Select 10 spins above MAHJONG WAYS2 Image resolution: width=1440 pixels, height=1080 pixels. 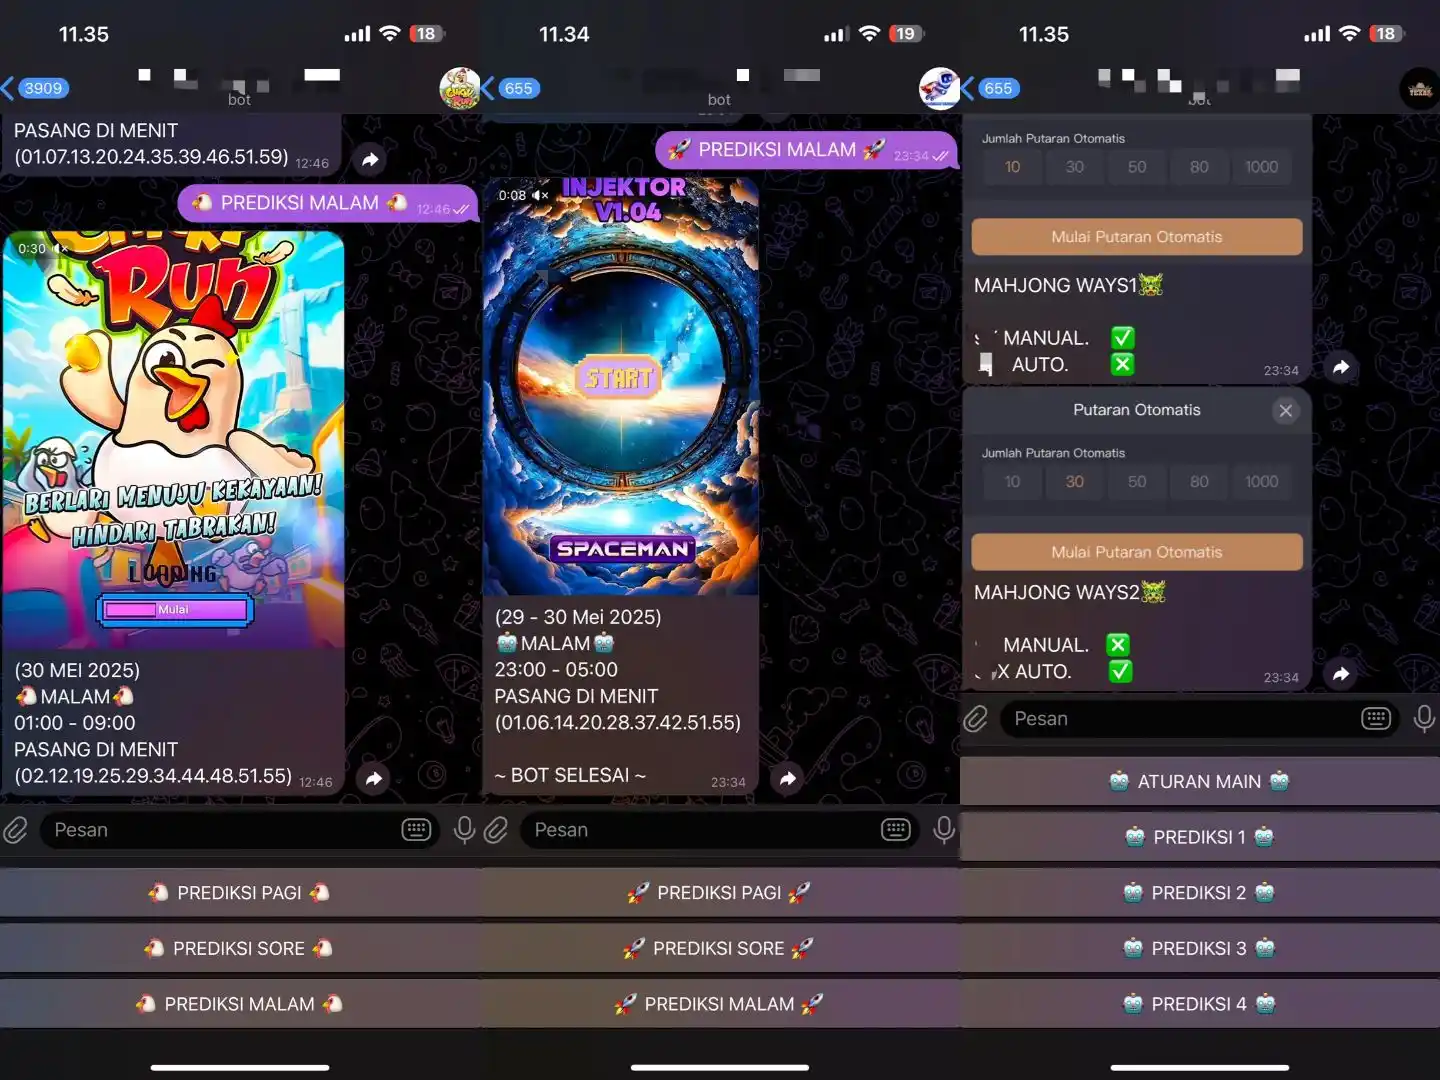(x=1012, y=482)
